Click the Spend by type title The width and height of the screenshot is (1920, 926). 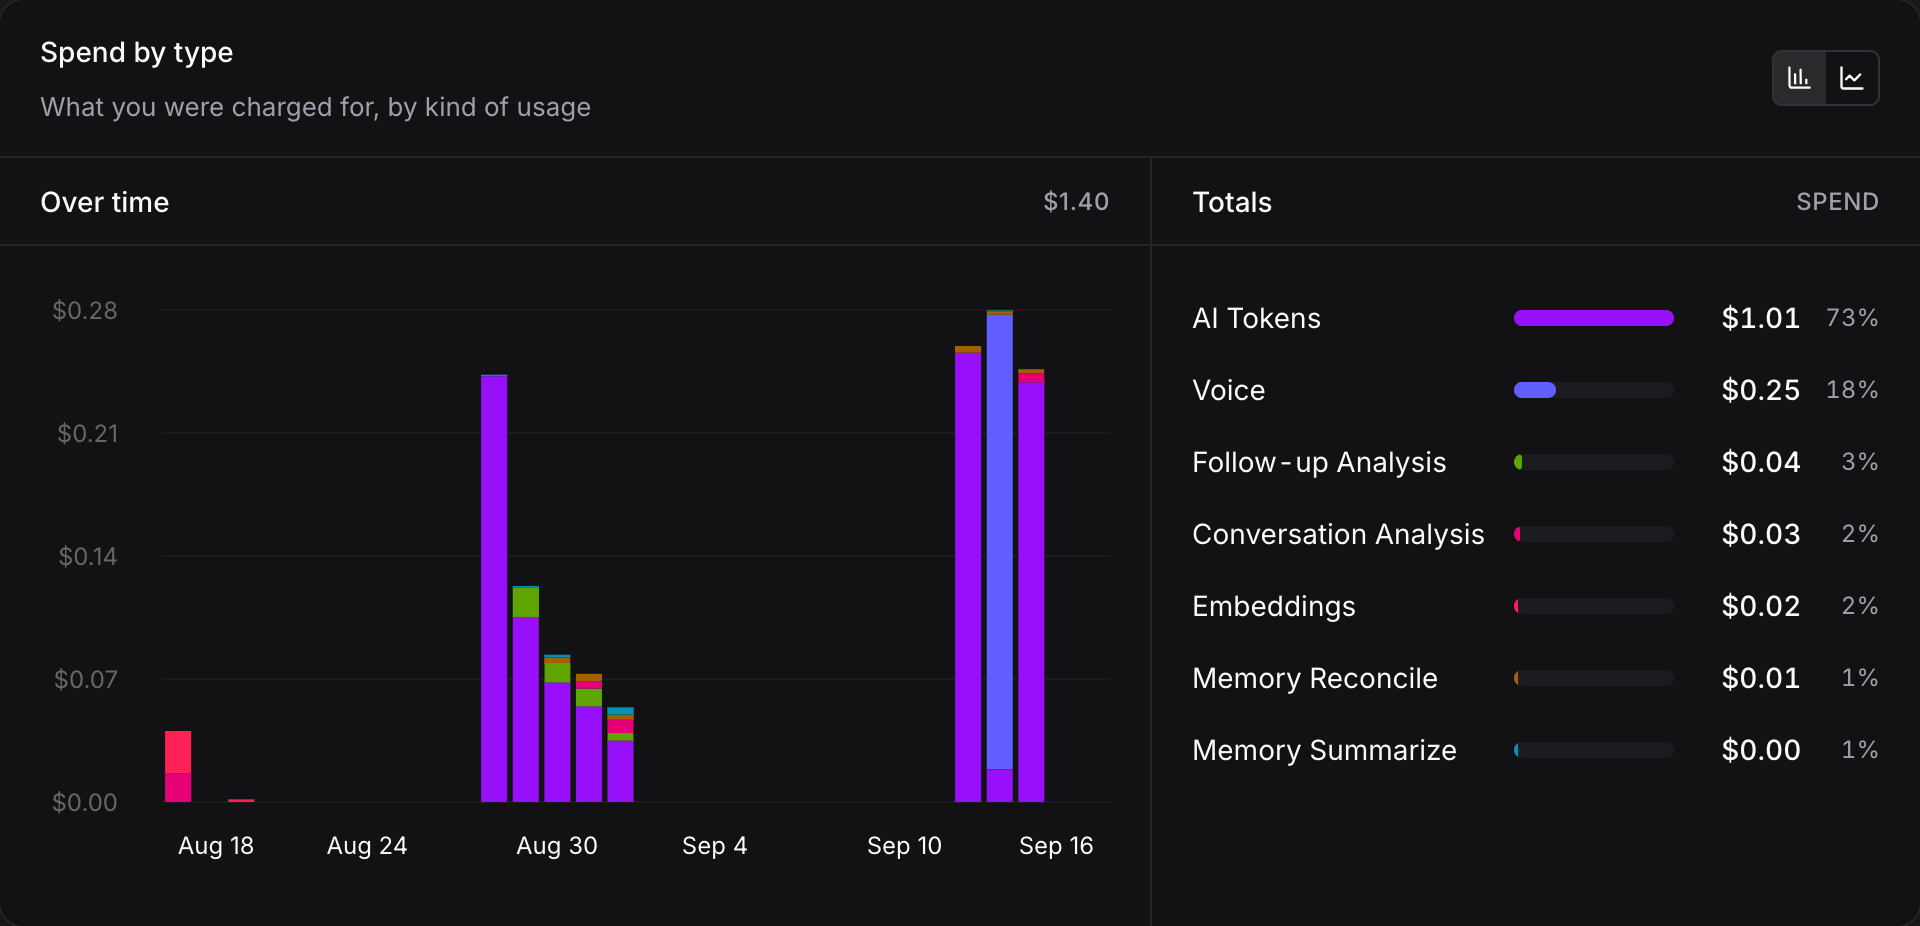click(x=137, y=52)
